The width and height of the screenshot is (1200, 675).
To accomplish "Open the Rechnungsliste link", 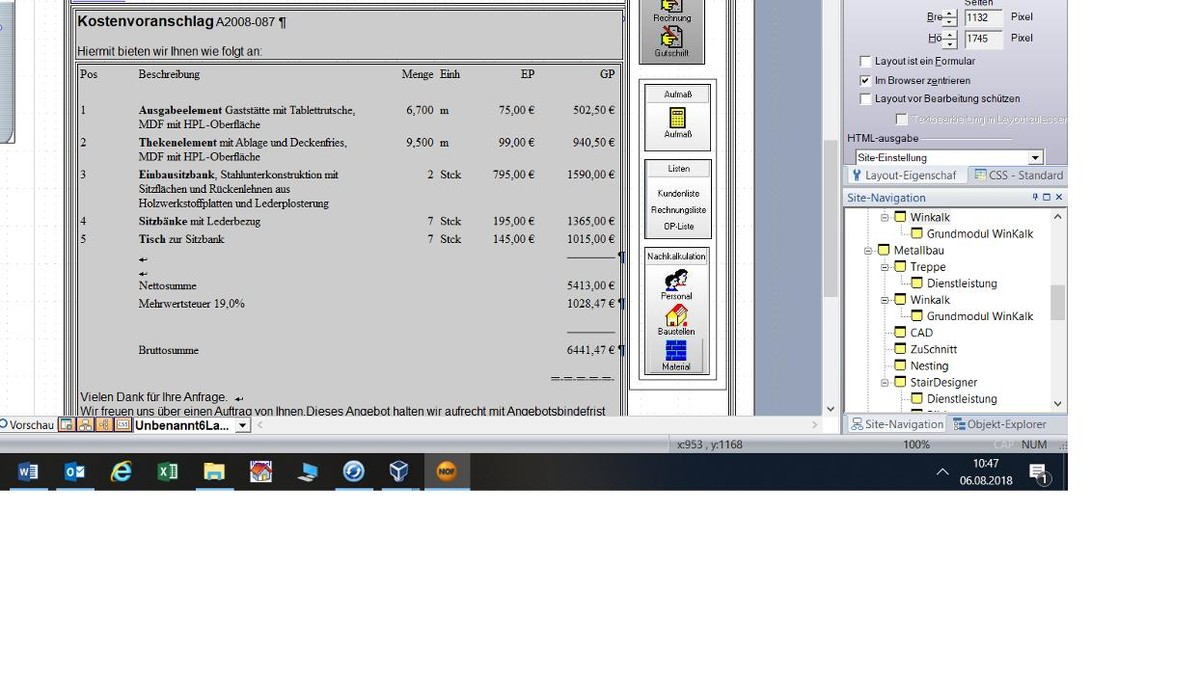I will [678, 210].
